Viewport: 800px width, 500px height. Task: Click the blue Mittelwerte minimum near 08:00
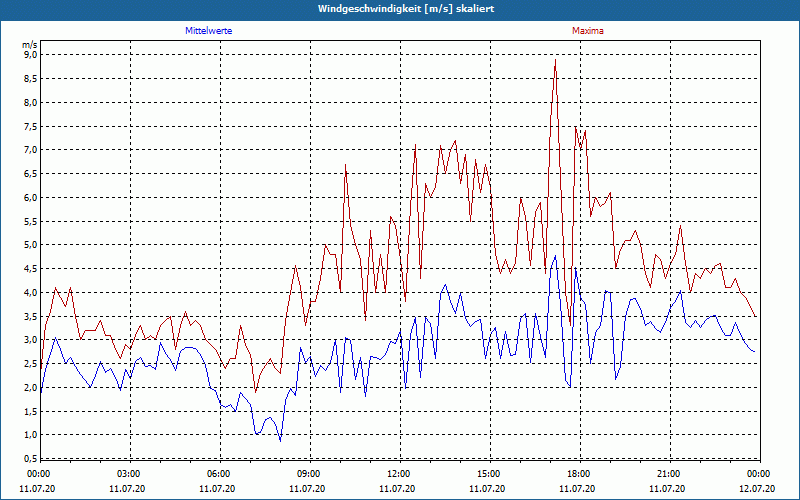[280, 440]
